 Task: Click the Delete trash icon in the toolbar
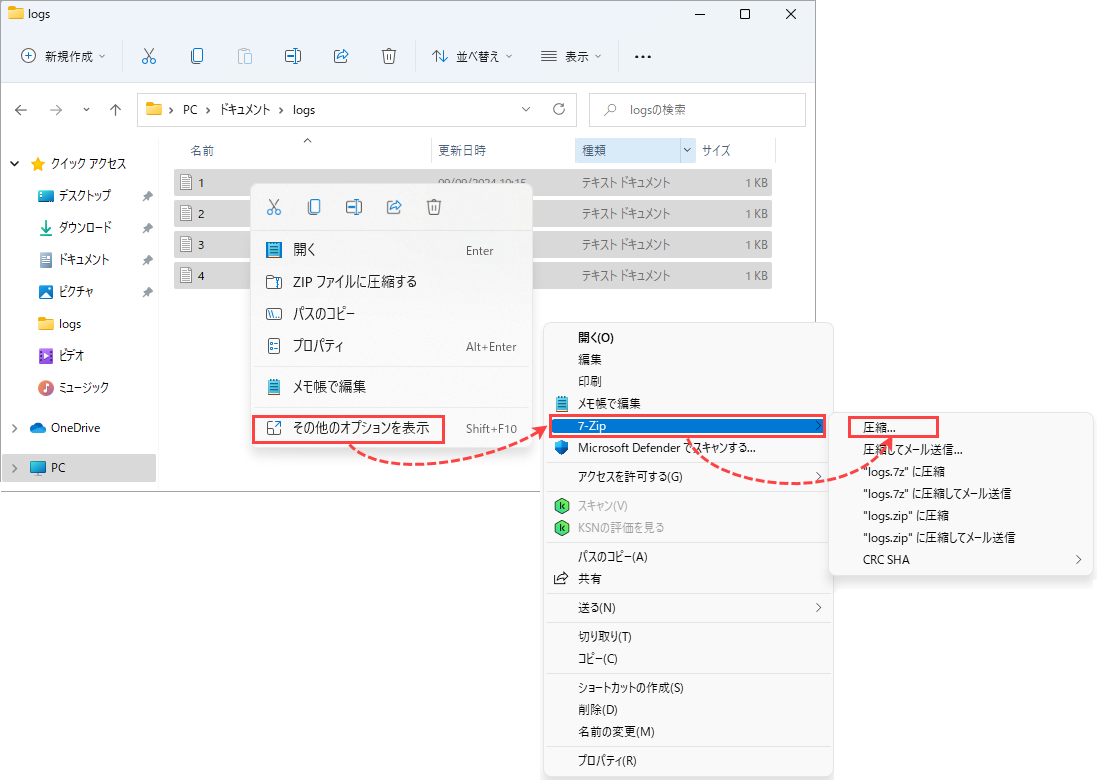(389, 56)
